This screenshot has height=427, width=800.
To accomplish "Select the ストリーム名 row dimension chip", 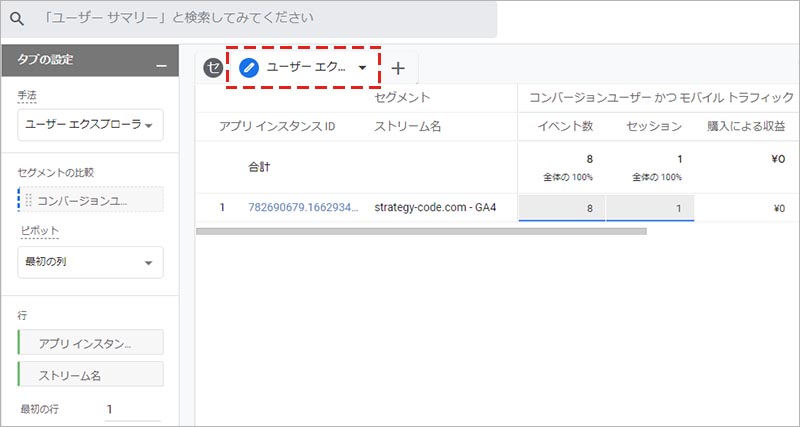I will pyautogui.click(x=91, y=376).
